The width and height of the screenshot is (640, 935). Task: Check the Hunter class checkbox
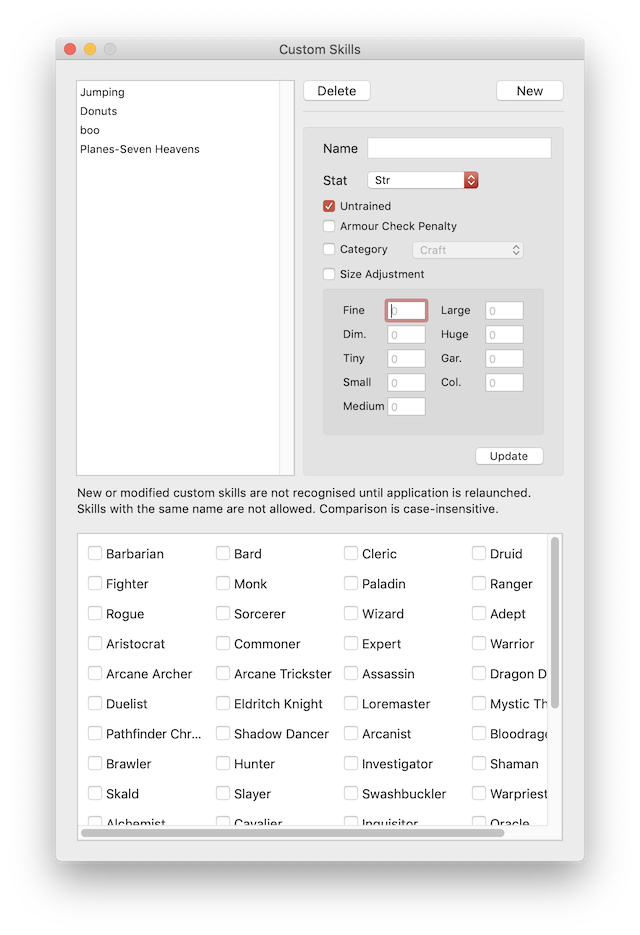(222, 763)
